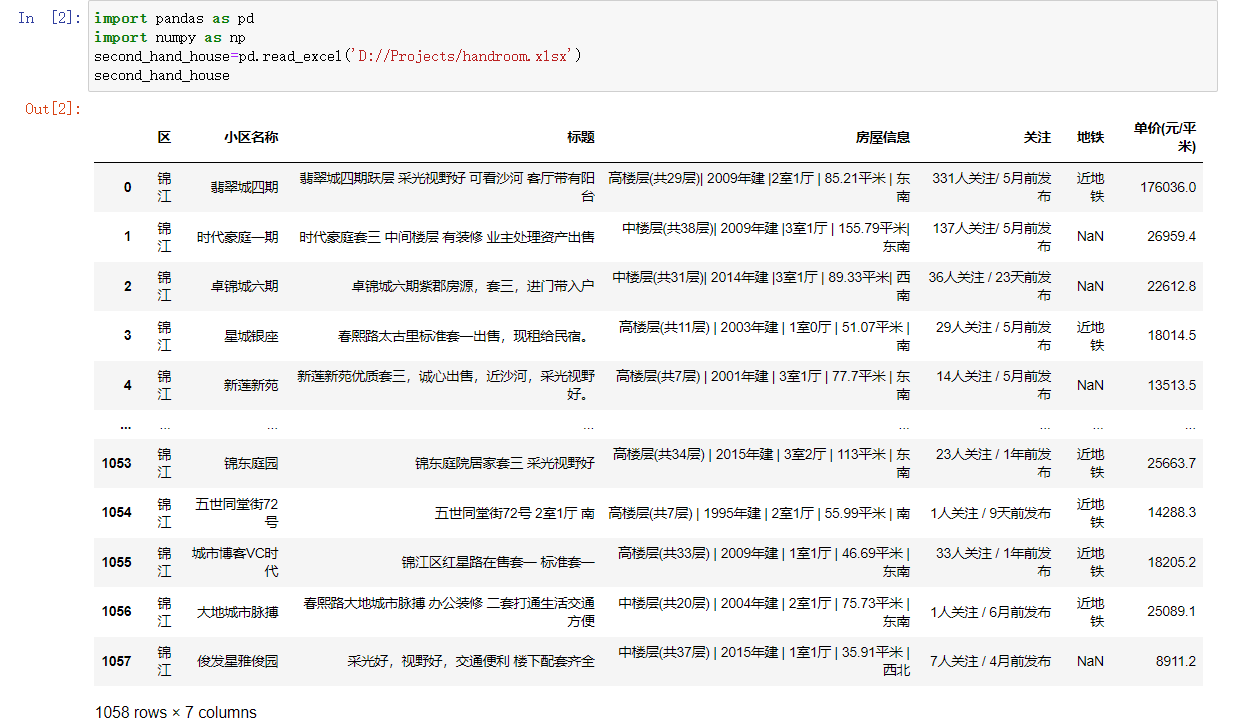The height and width of the screenshot is (723, 1237).
Task: Click the 地铁 column header
Action: point(1089,137)
